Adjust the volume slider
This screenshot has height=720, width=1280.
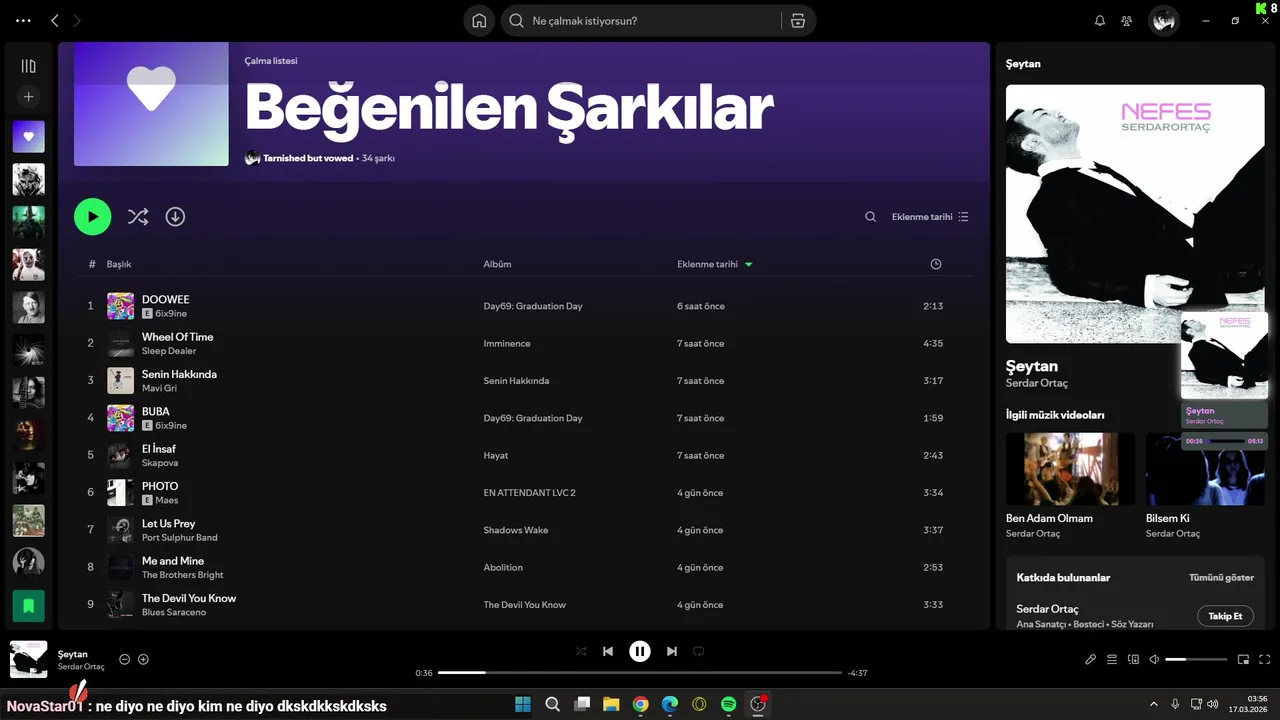[x=1196, y=659]
